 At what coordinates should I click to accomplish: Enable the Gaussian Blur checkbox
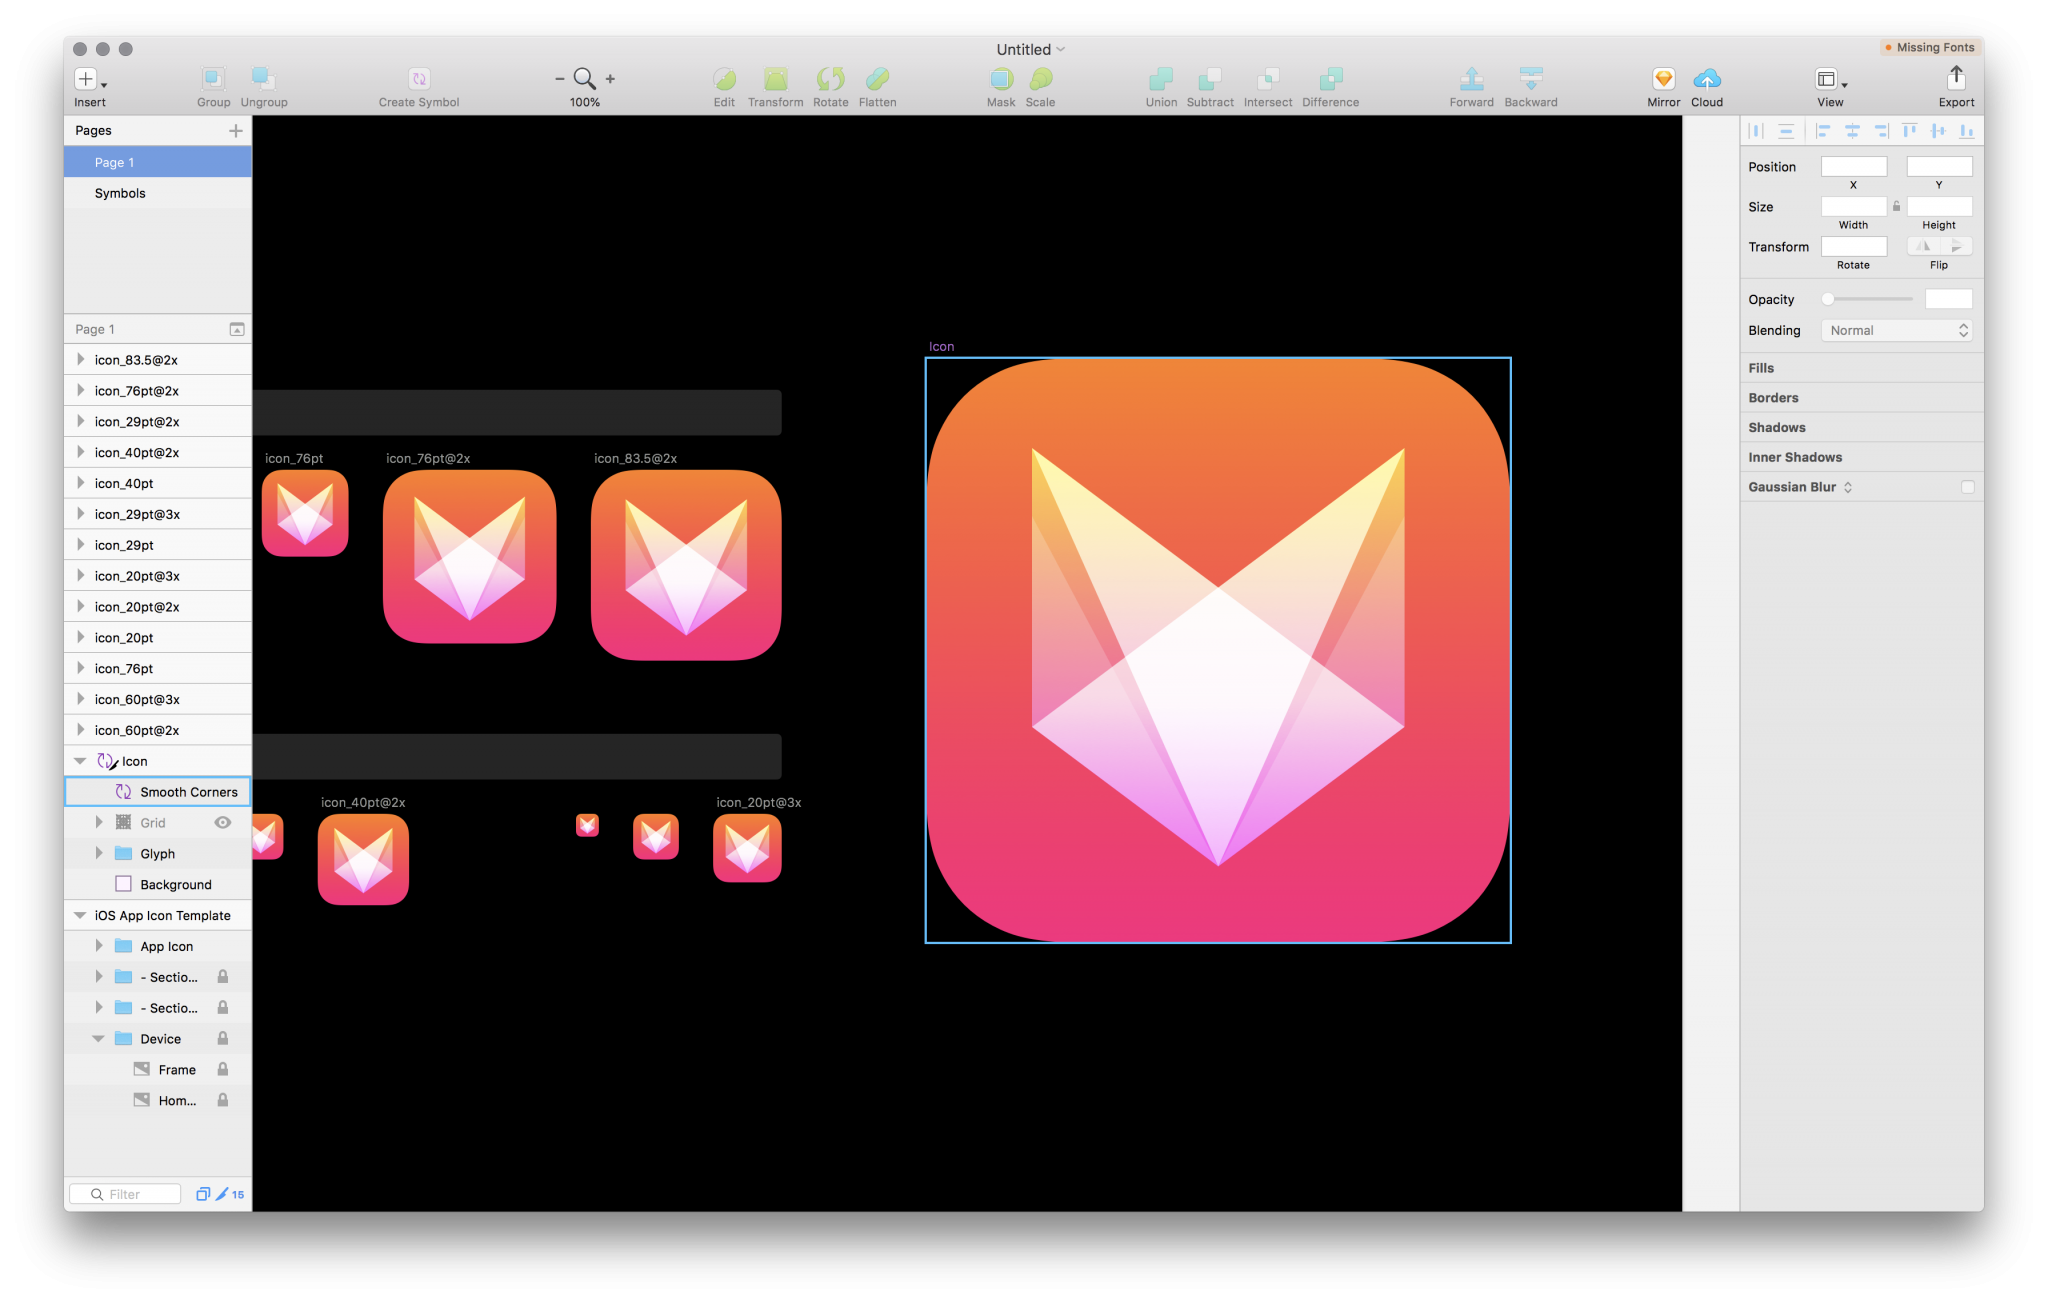click(1968, 487)
